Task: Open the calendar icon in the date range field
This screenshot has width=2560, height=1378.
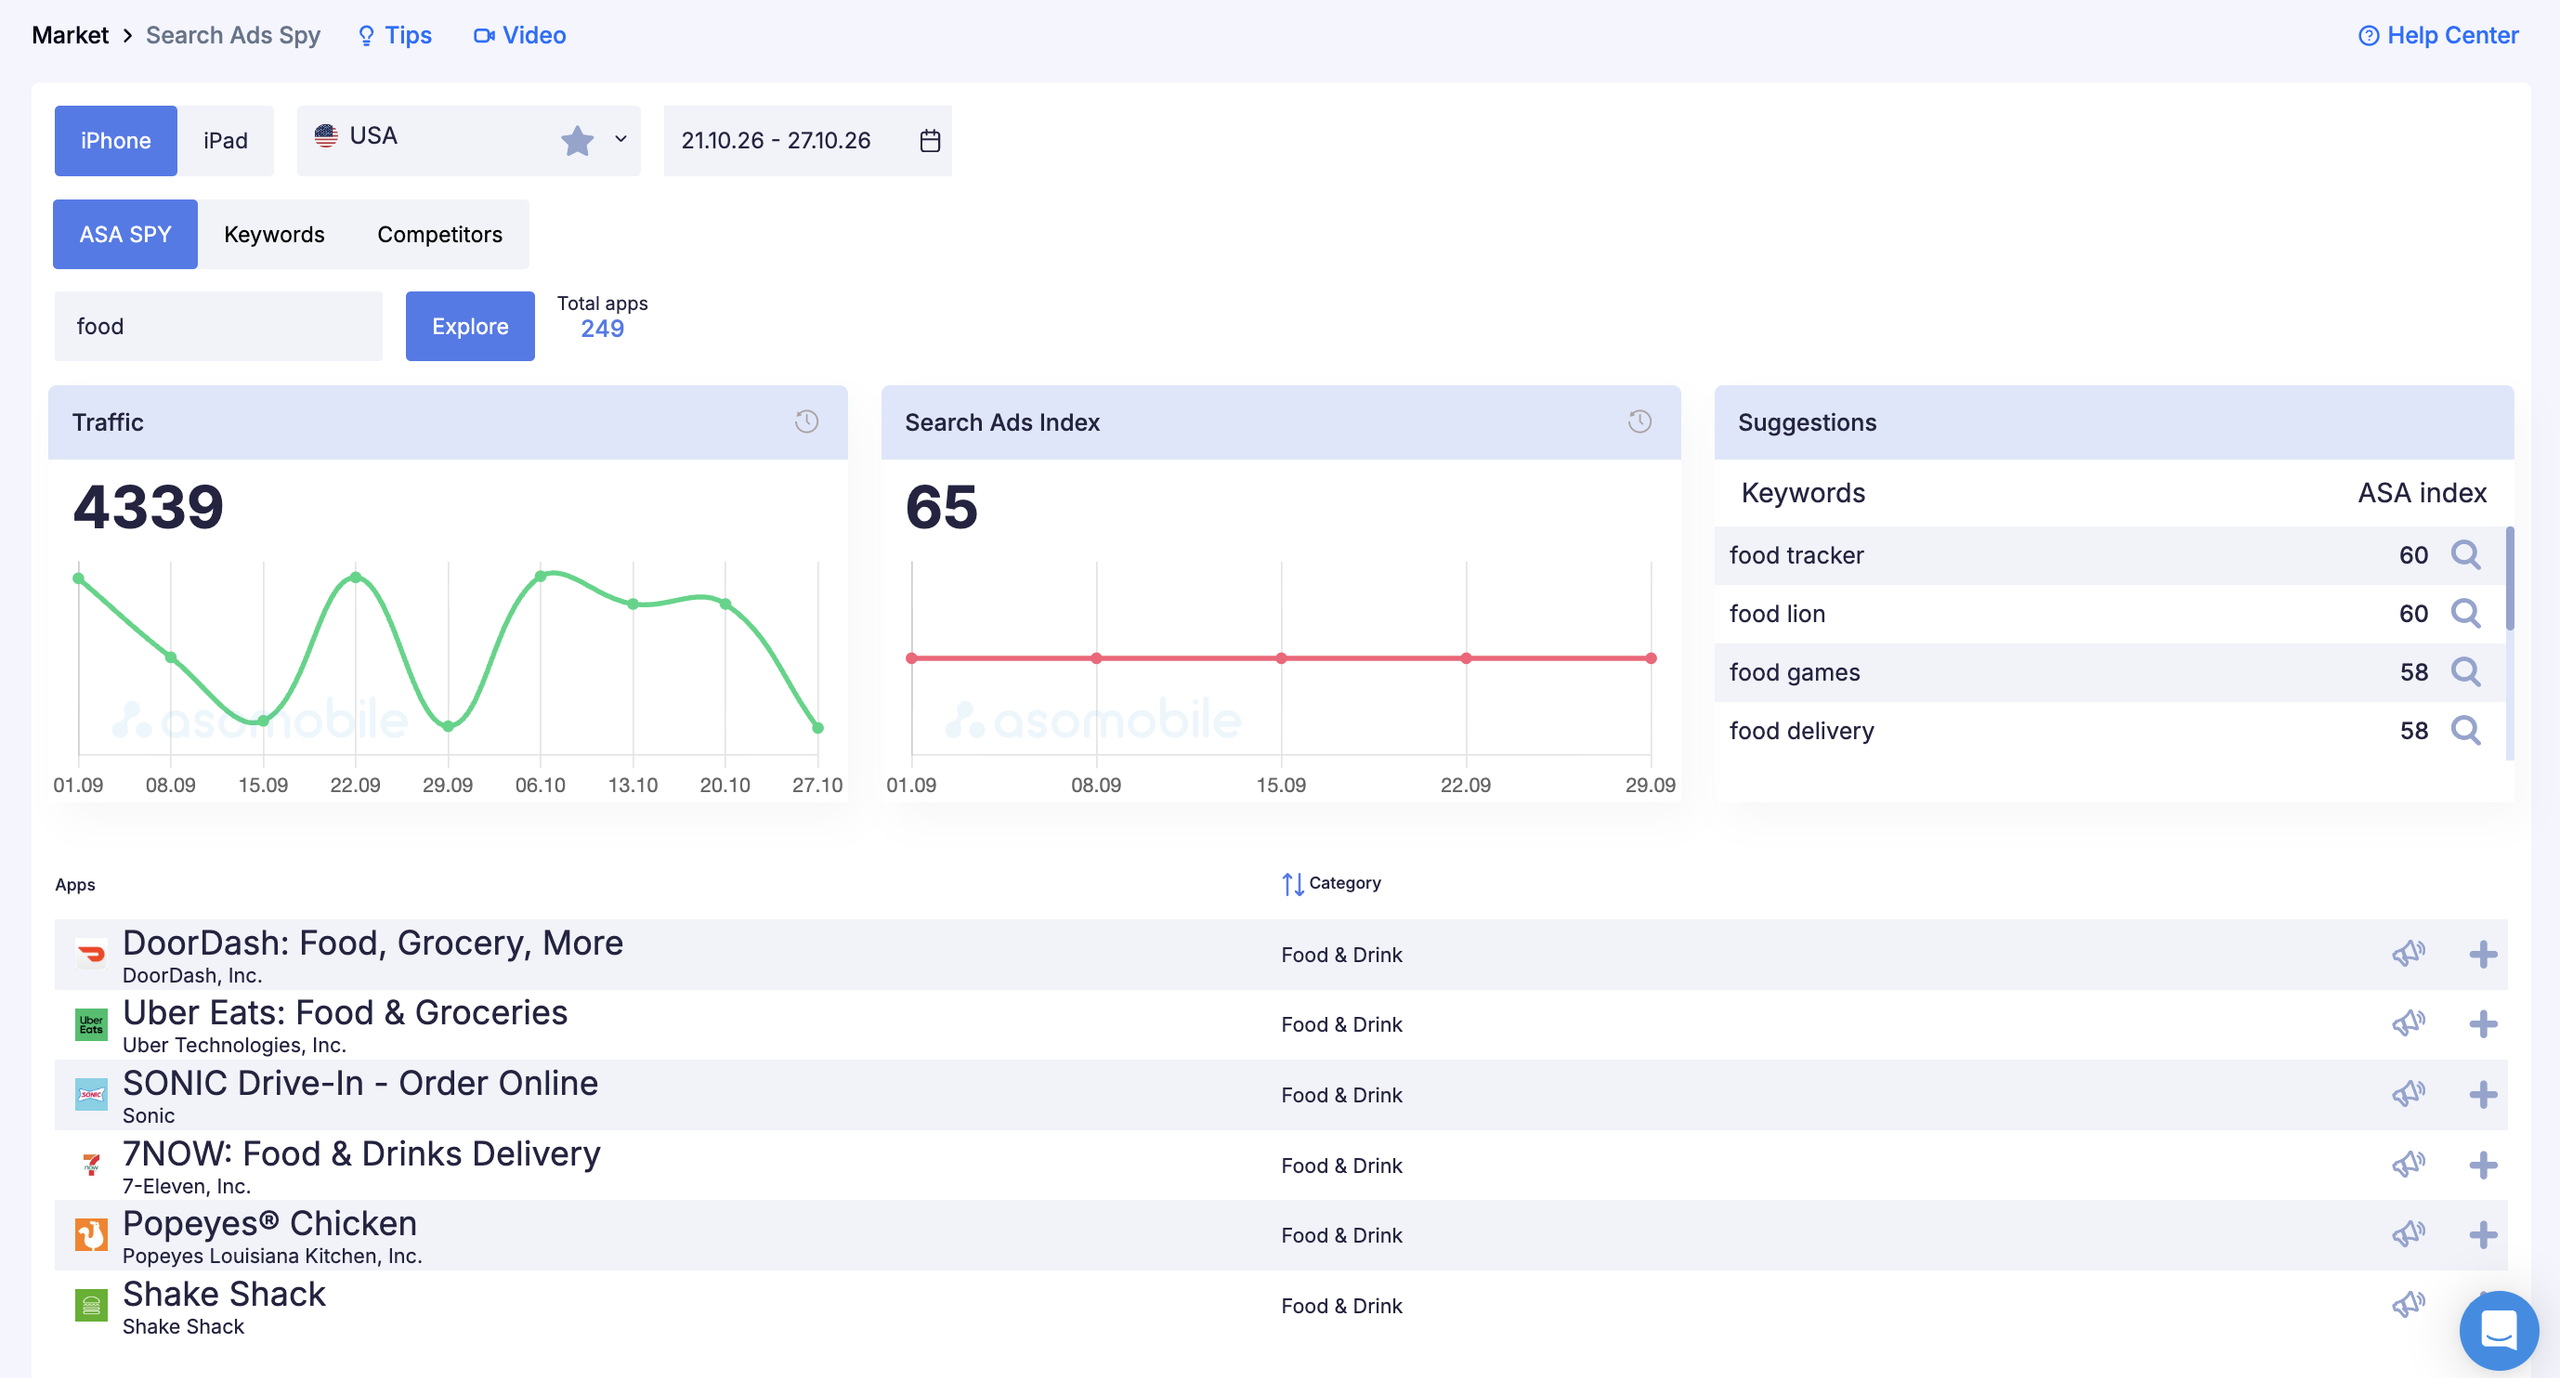Action: (930, 141)
